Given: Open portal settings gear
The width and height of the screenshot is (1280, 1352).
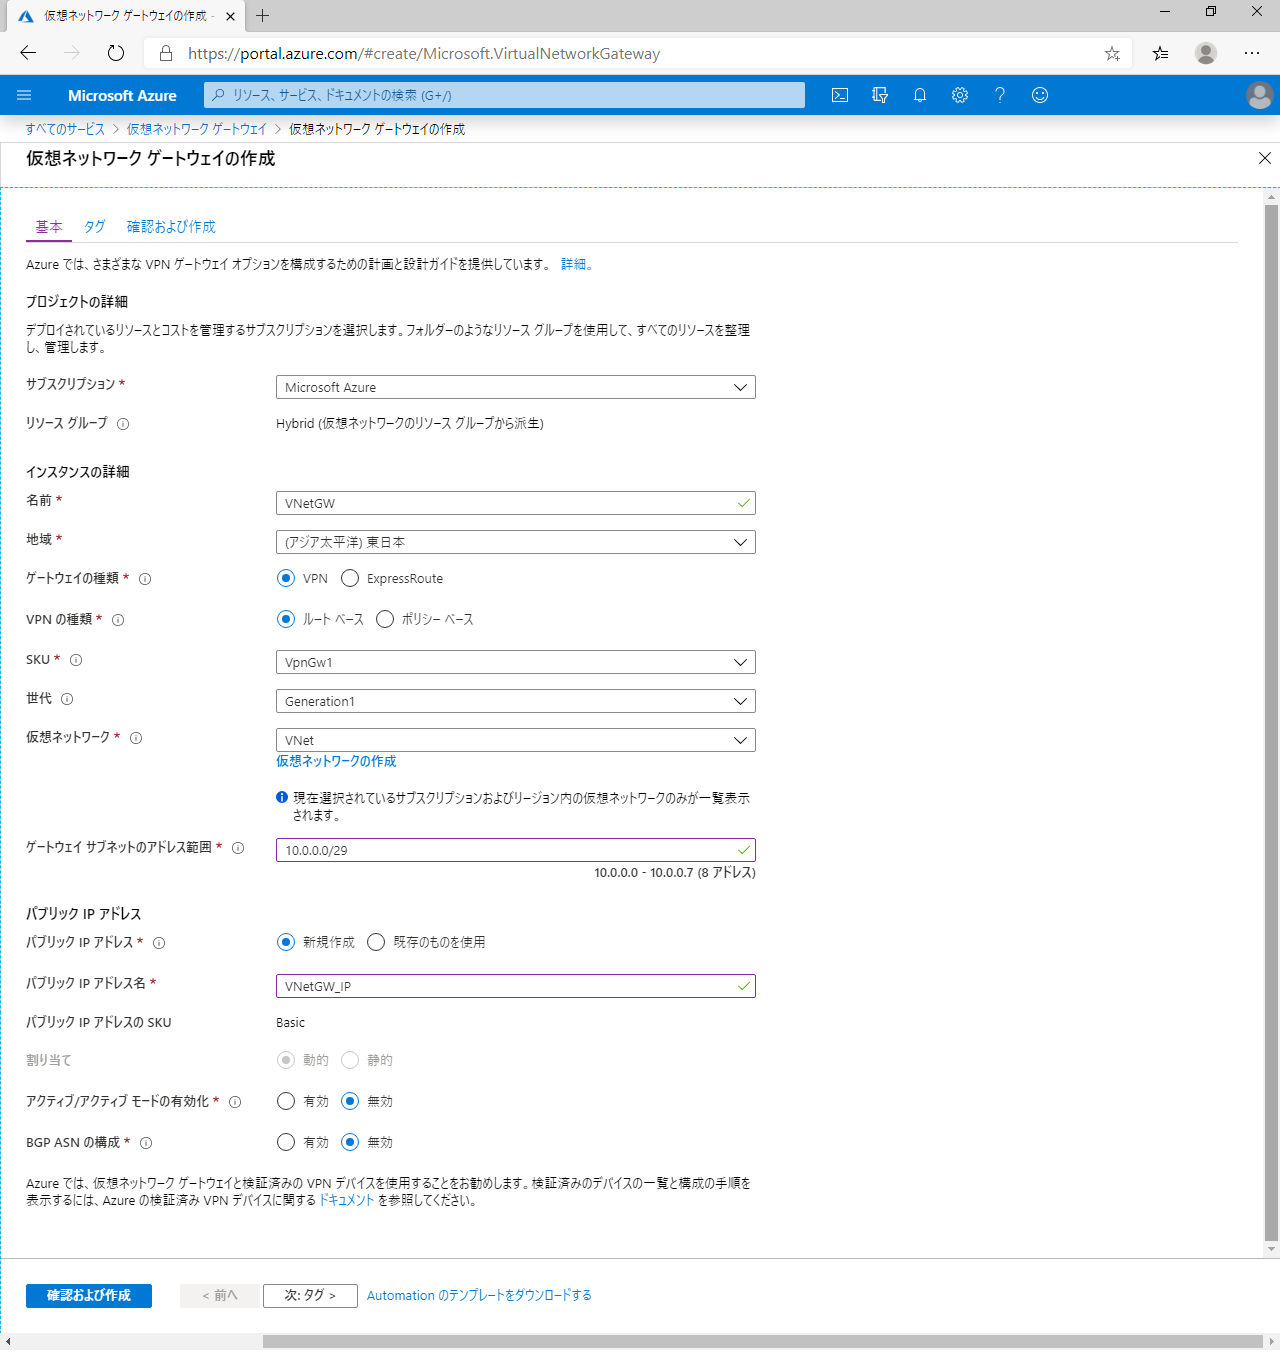Looking at the screenshot, I should tap(960, 95).
